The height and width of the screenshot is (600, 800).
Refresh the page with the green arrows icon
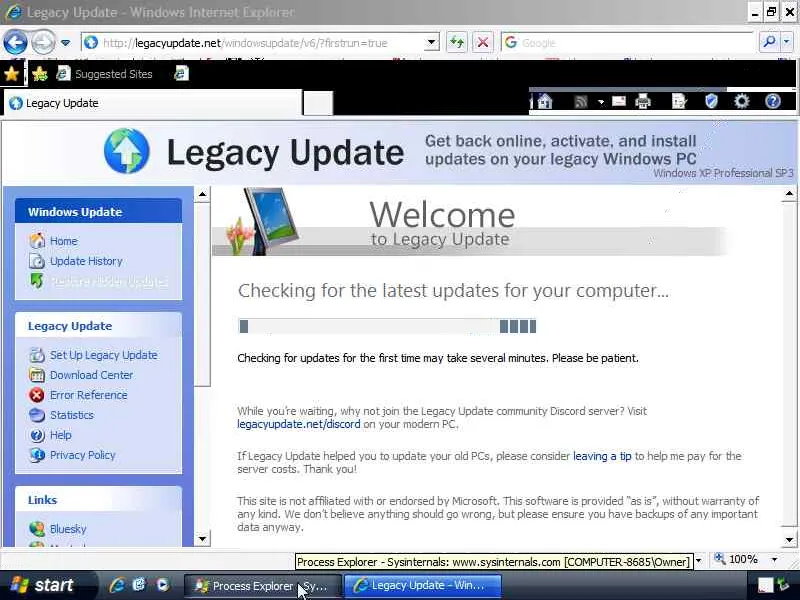point(457,42)
